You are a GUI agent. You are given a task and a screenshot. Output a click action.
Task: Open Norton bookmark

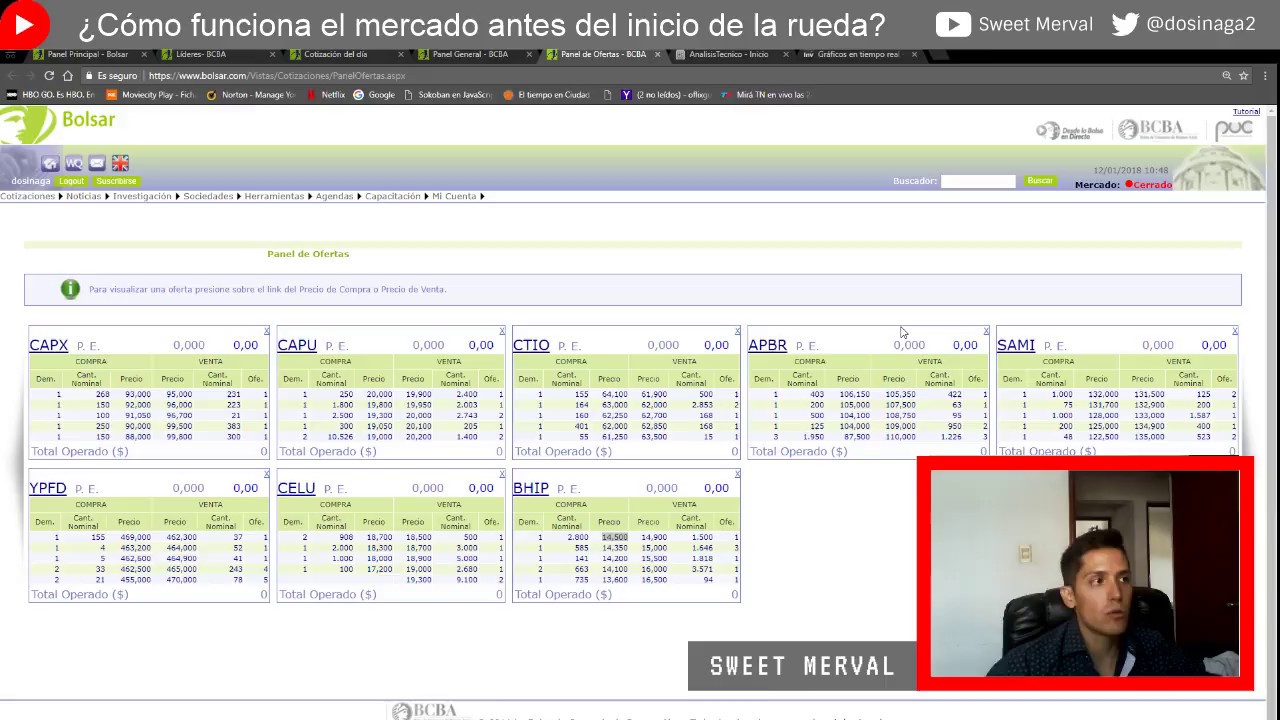[x=252, y=95]
